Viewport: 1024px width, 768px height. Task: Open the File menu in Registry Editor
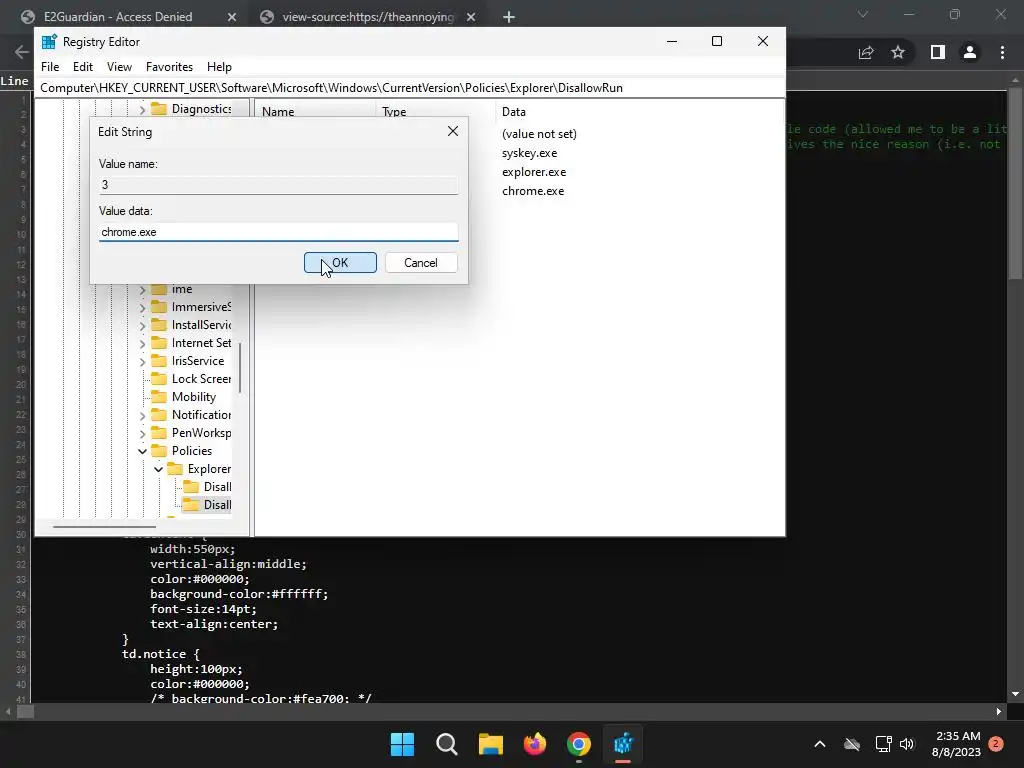(x=50, y=67)
